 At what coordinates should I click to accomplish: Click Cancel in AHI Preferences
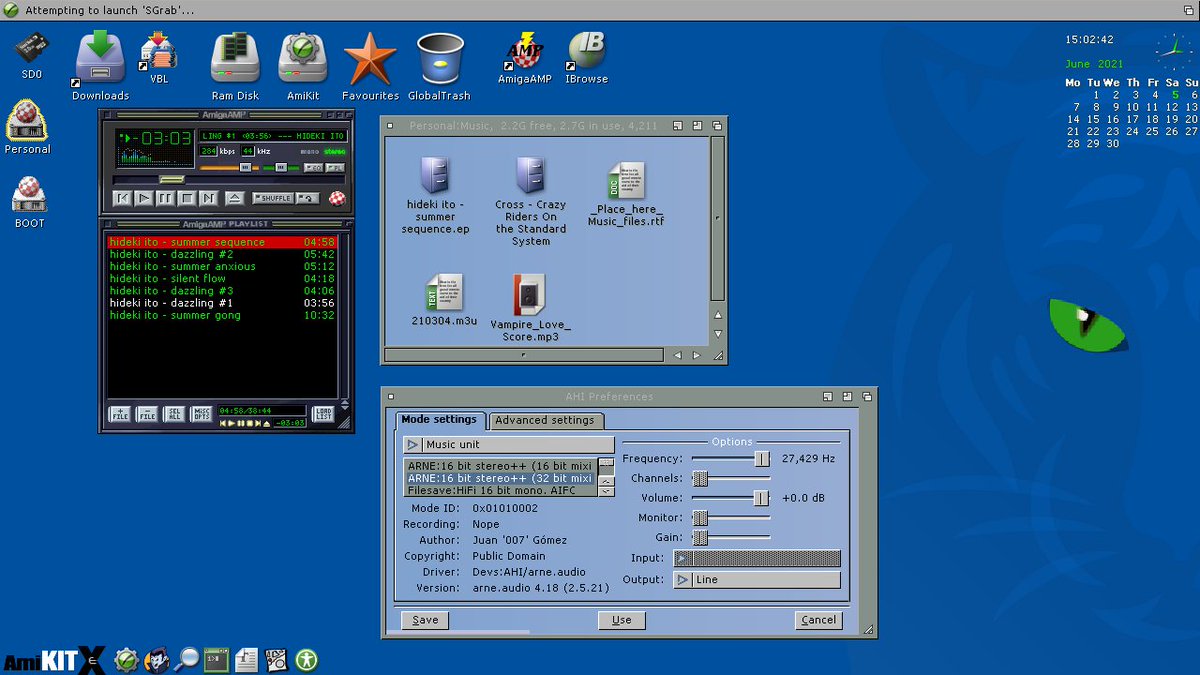point(818,620)
